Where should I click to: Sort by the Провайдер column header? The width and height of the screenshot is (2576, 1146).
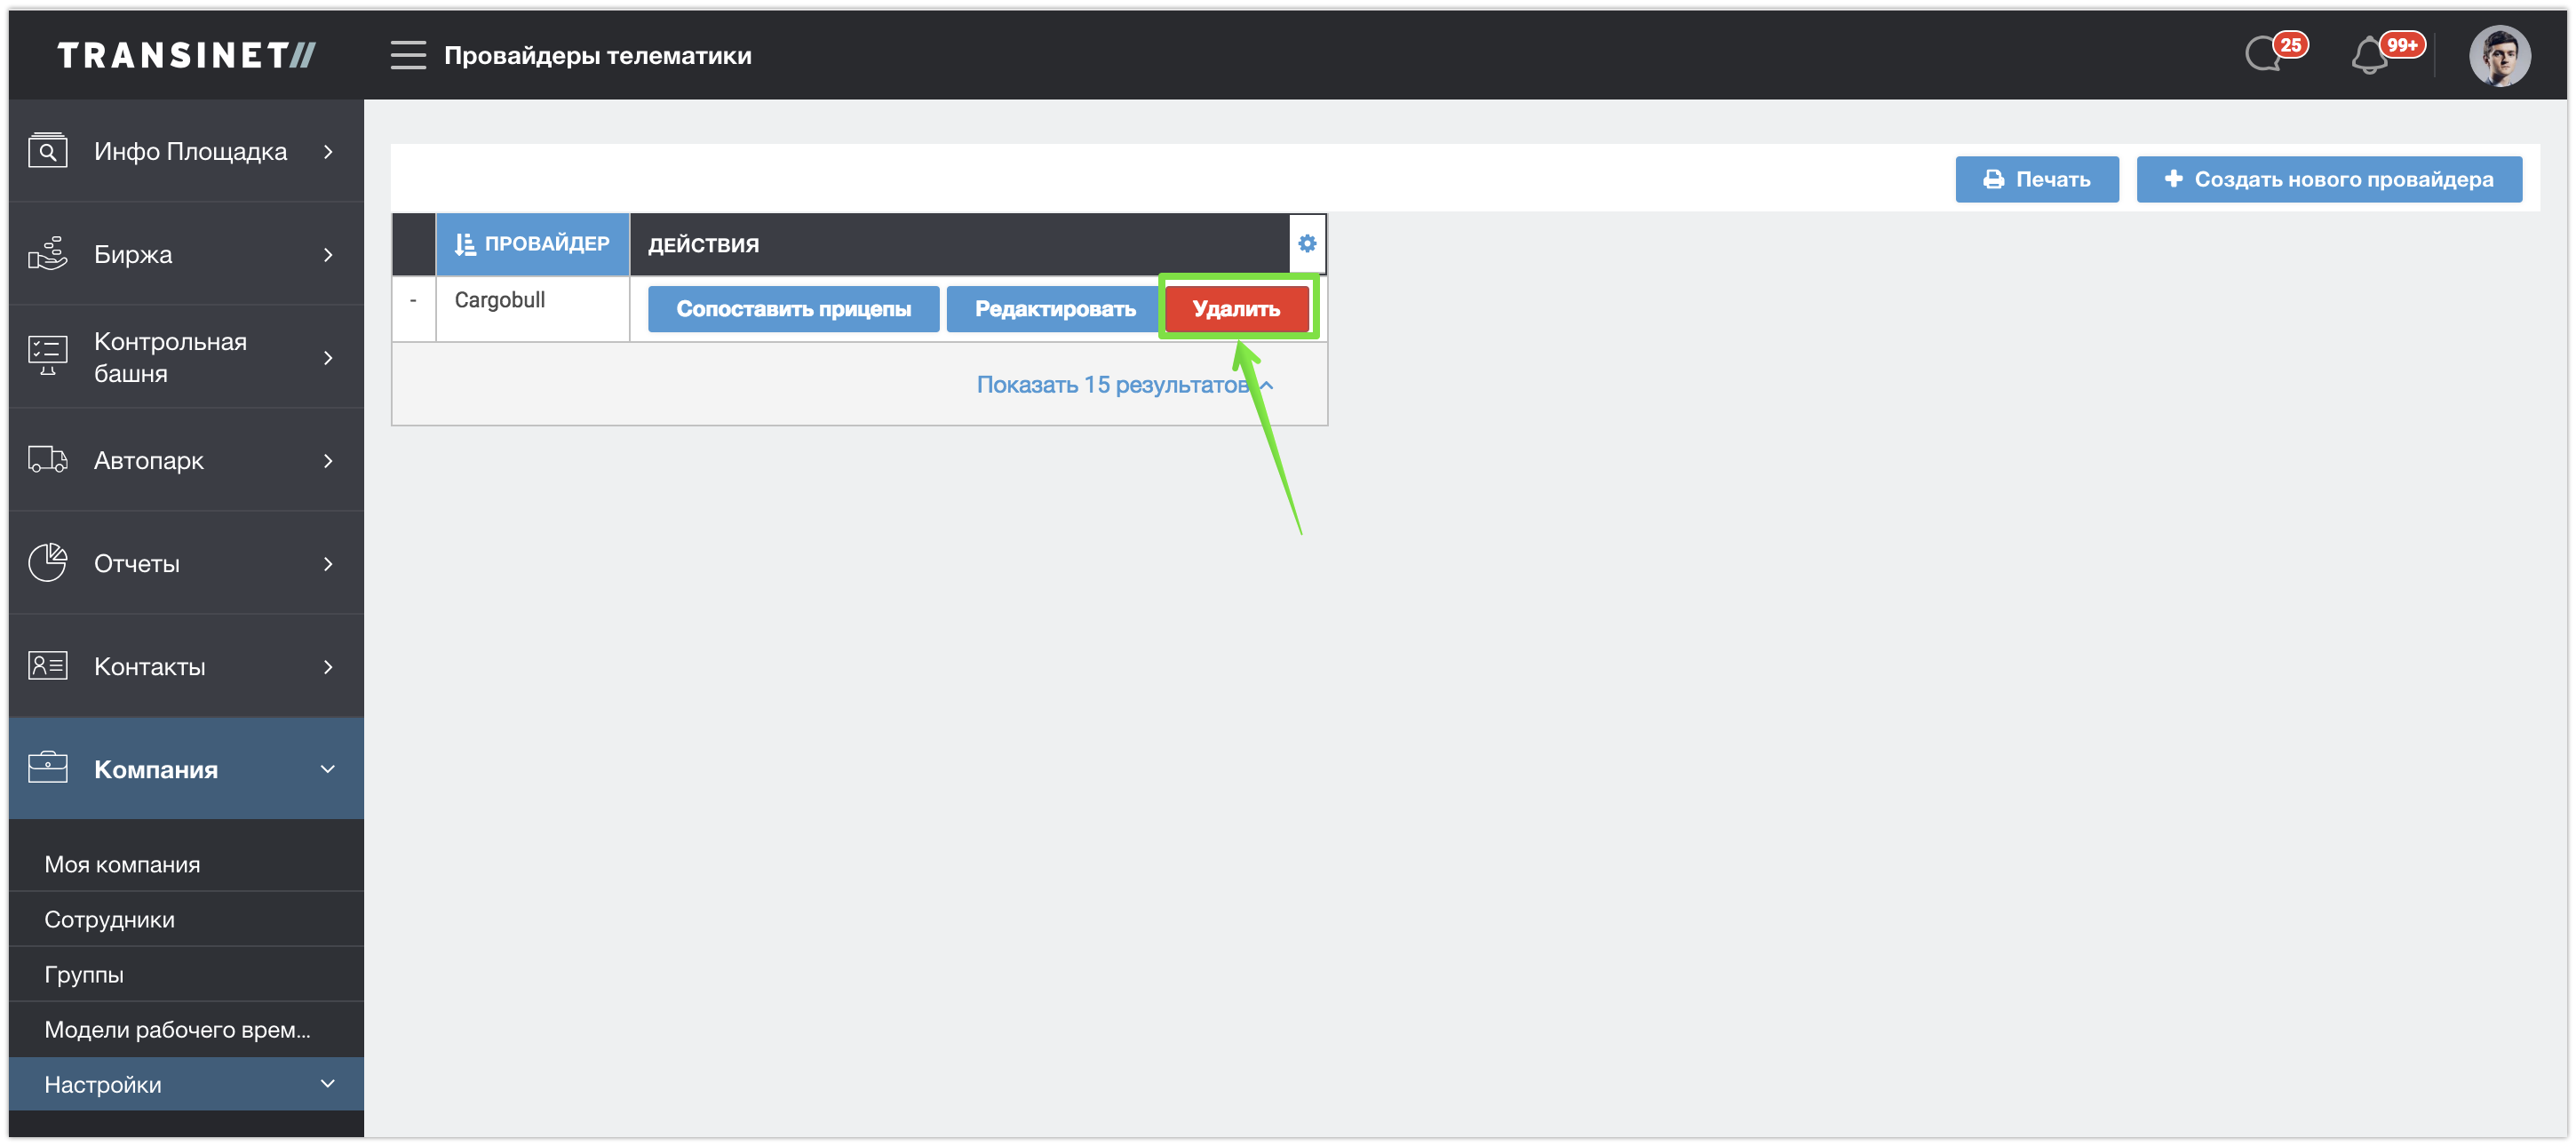532,244
